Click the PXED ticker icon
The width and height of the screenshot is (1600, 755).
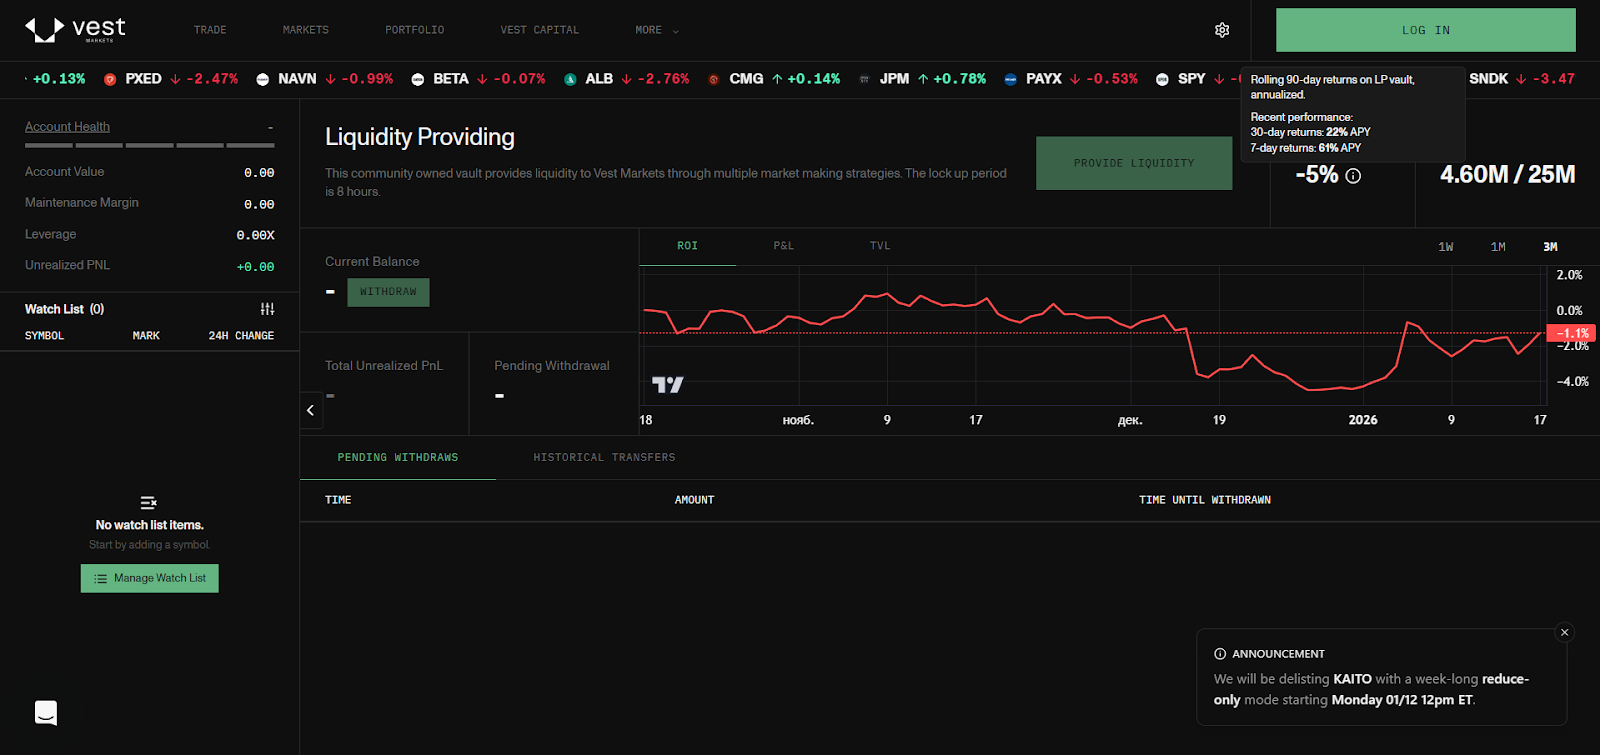point(110,79)
